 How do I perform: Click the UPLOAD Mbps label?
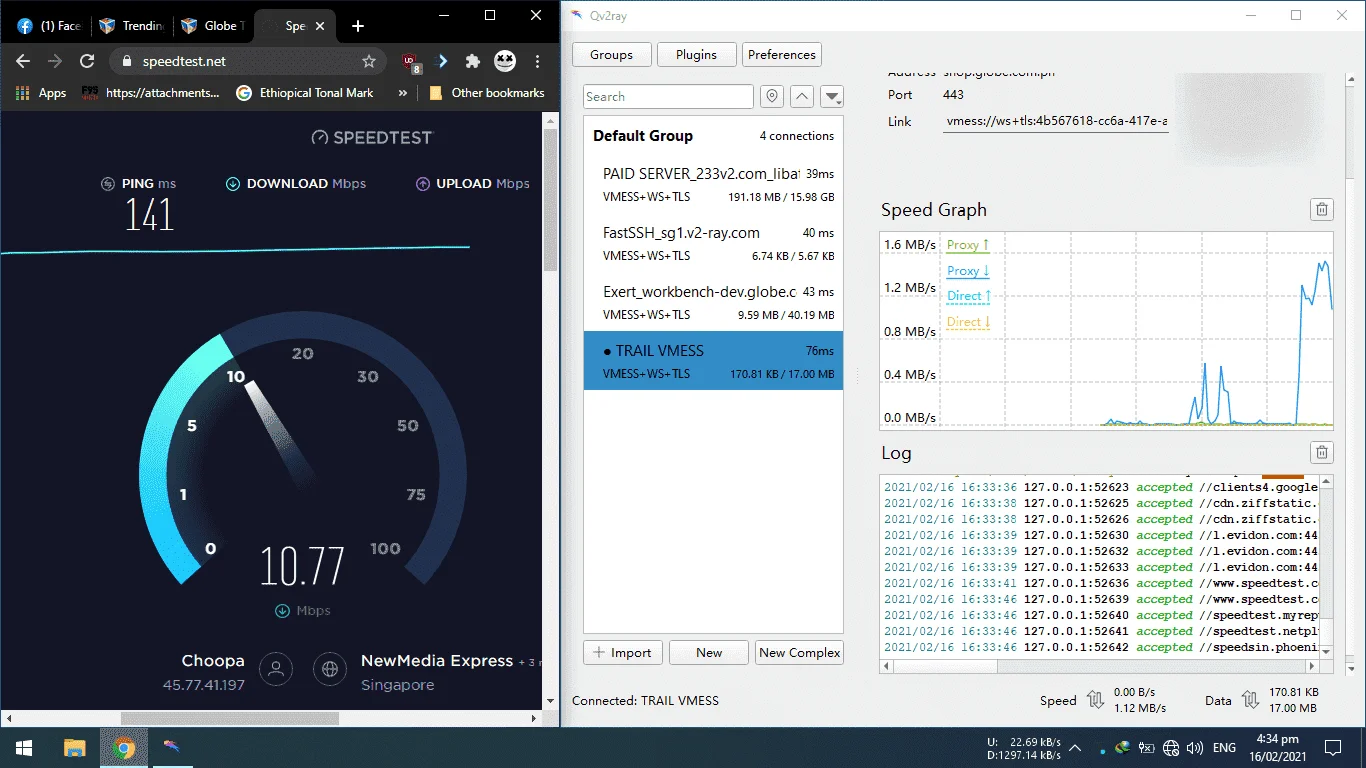(x=473, y=184)
